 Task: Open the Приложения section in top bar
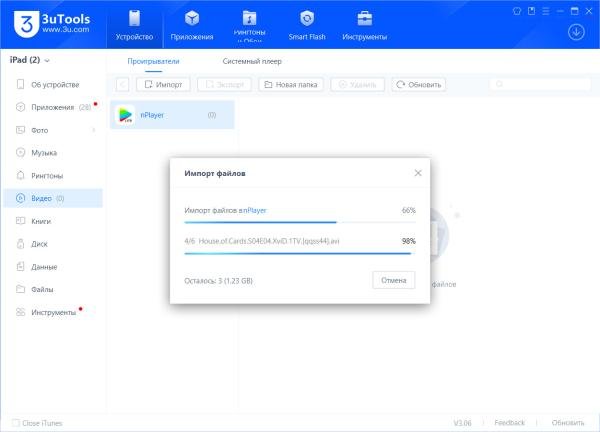click(192, 25)
